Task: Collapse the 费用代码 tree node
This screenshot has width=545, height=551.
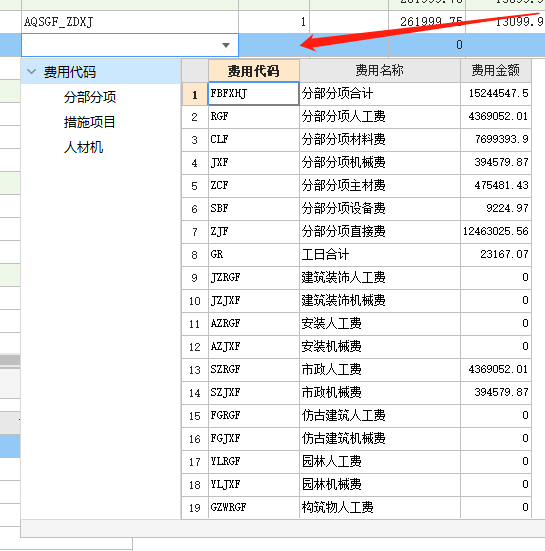Action: [32, 72]
